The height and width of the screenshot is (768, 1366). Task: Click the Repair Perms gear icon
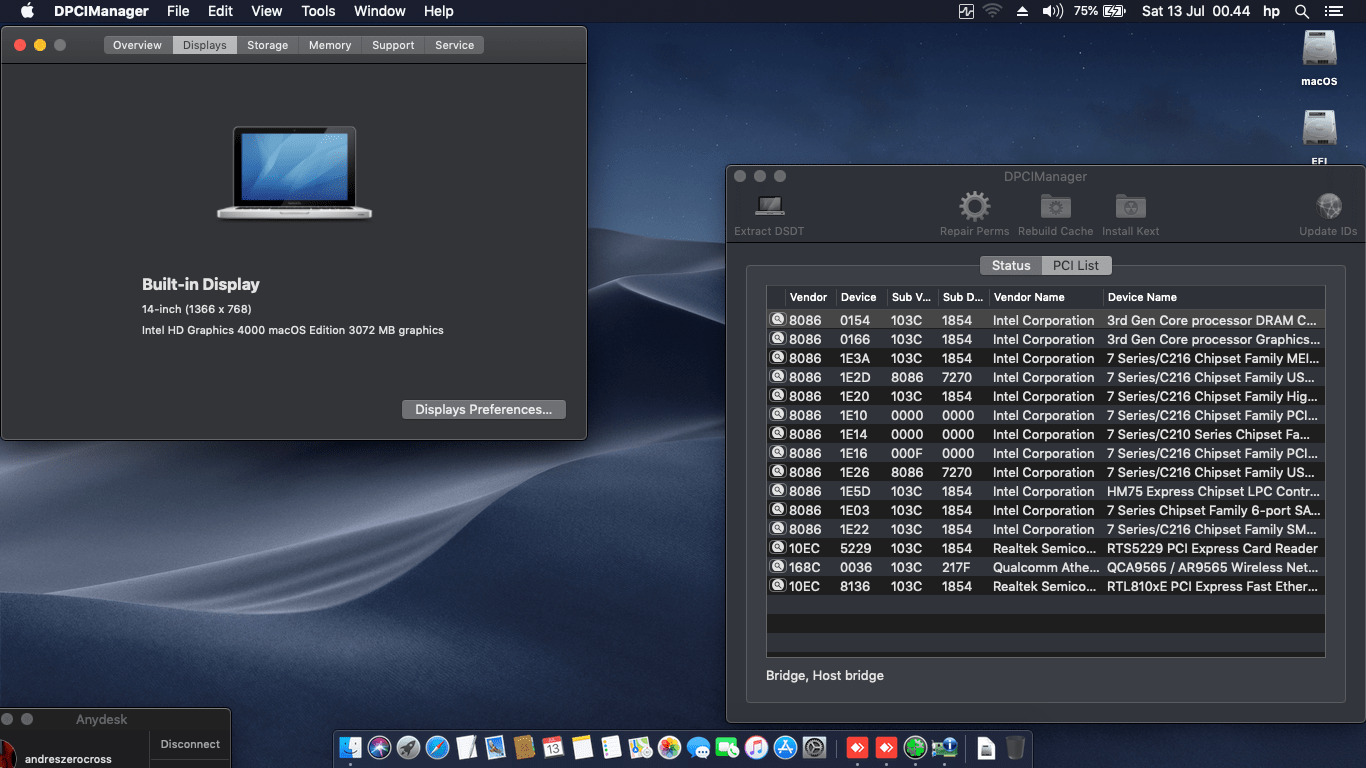[975, 207]
